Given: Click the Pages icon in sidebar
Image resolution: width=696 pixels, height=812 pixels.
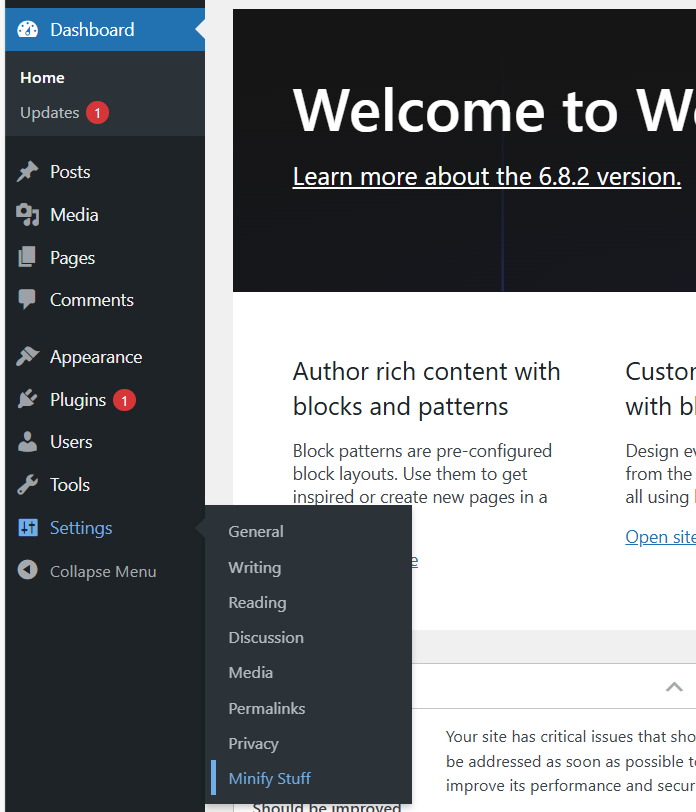Looking at the screenshot, I should 27,257.
